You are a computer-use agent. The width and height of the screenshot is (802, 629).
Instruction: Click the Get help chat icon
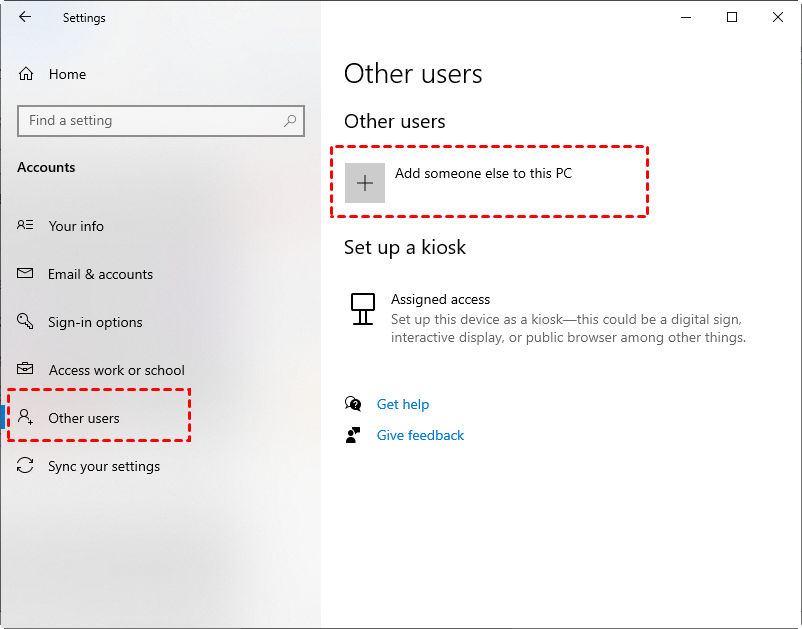[353, 404]
